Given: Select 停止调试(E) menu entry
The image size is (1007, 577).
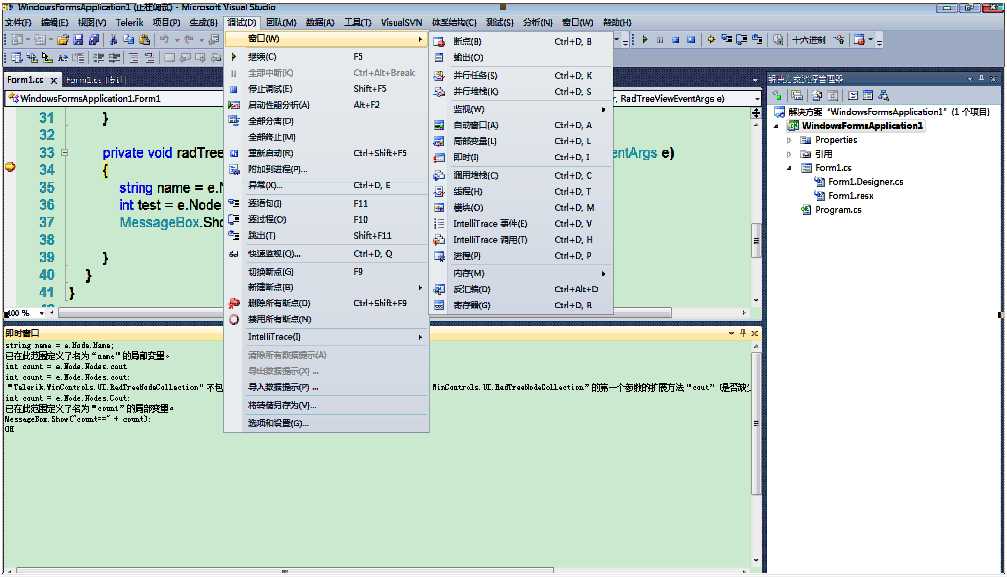Looking at the screenshot, I should click(326, 89).
